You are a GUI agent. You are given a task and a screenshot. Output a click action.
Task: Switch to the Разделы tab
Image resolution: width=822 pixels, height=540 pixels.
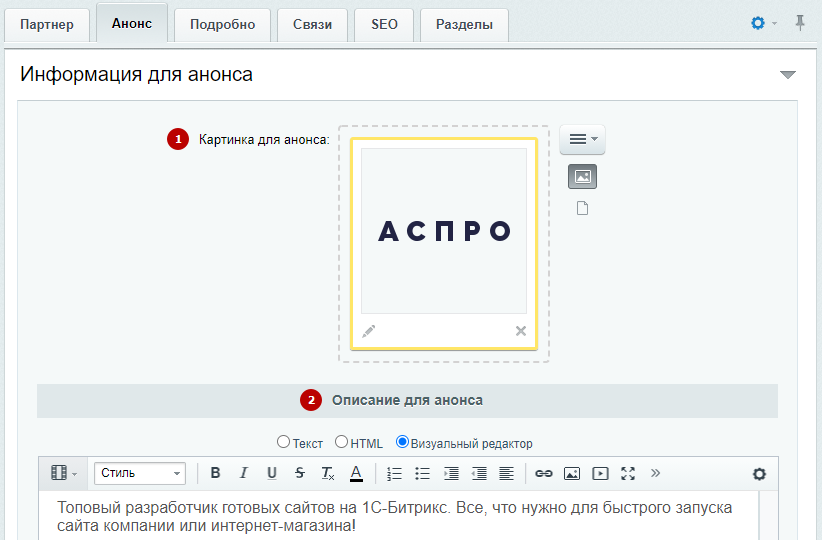pos(464,25)
